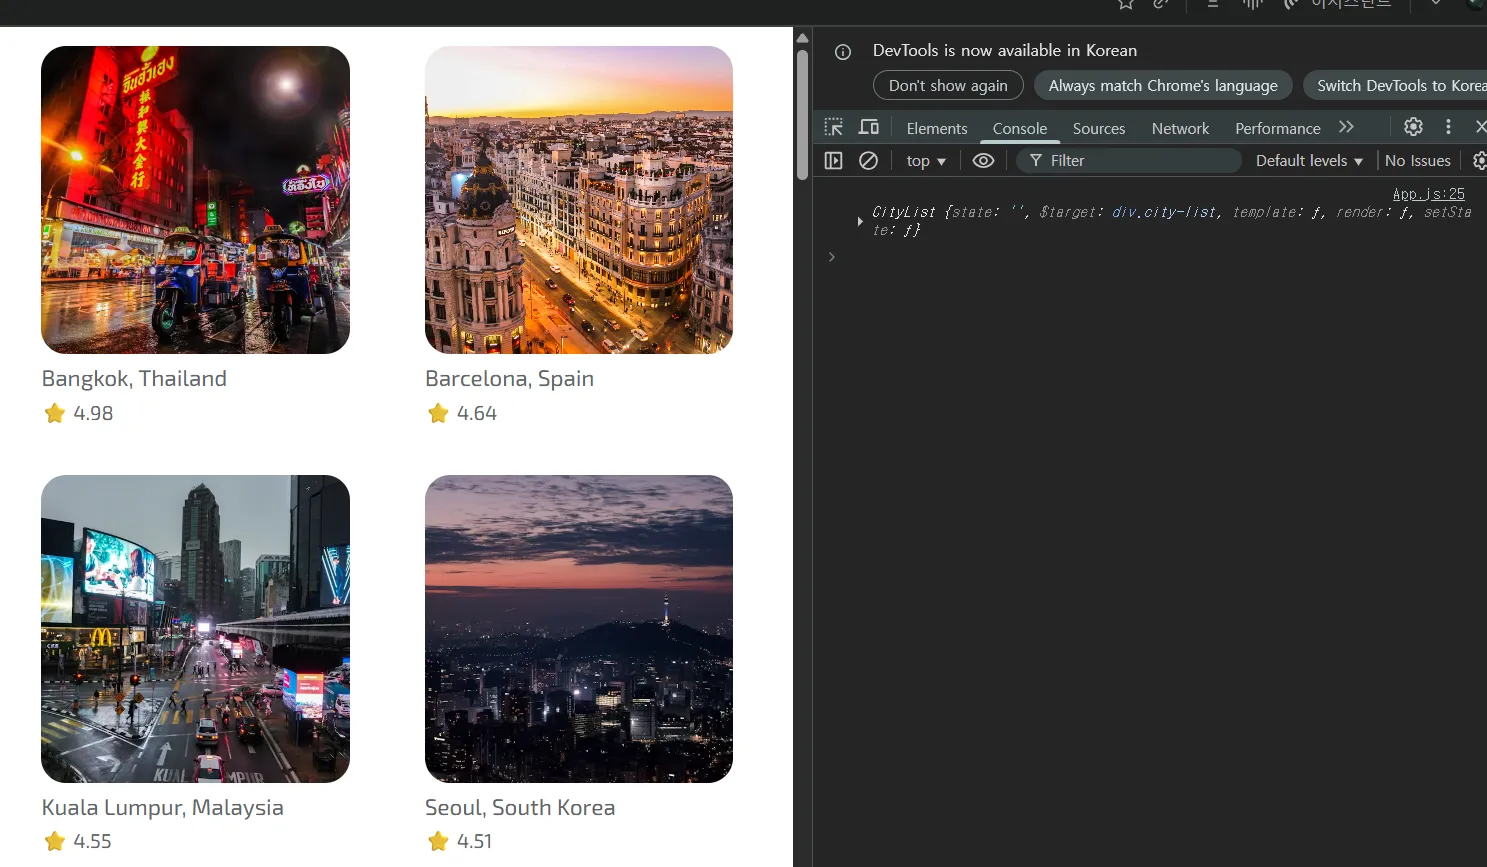The image size is (1487, 867).
Task: Click the info icon in the DevTools notification
Action: point(843,52)
